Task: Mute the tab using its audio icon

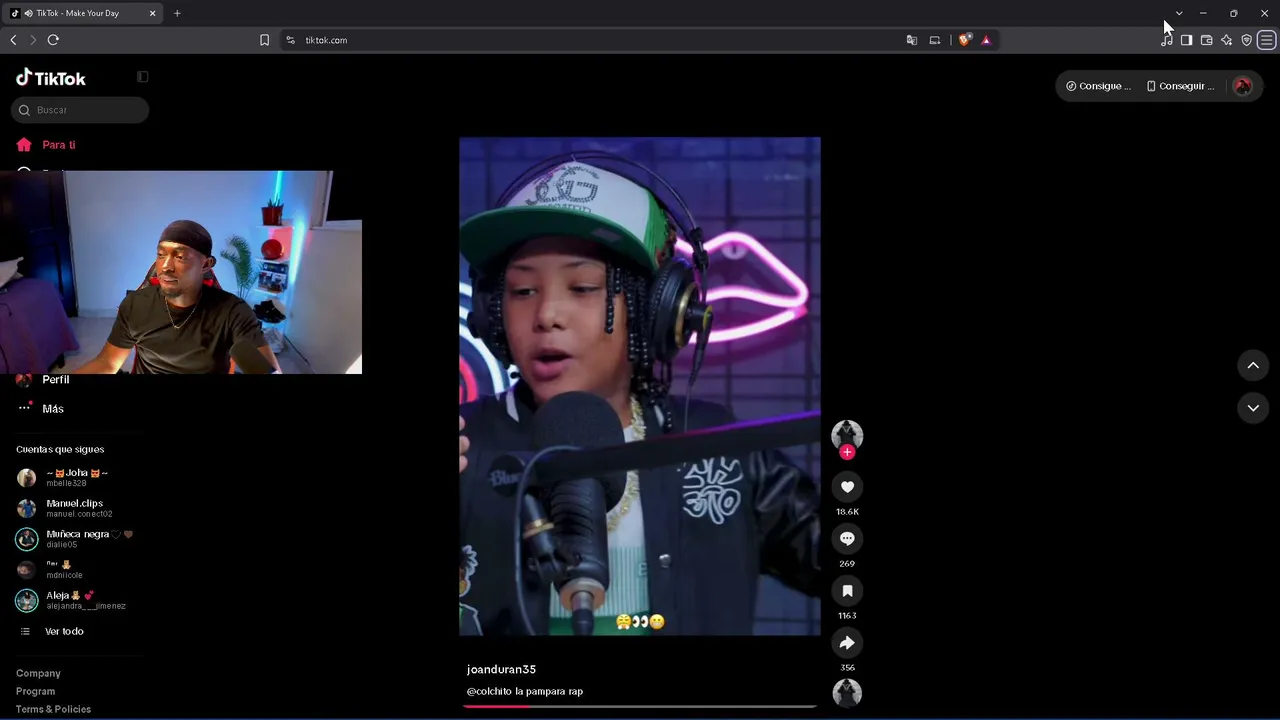Action: [27, 13]
